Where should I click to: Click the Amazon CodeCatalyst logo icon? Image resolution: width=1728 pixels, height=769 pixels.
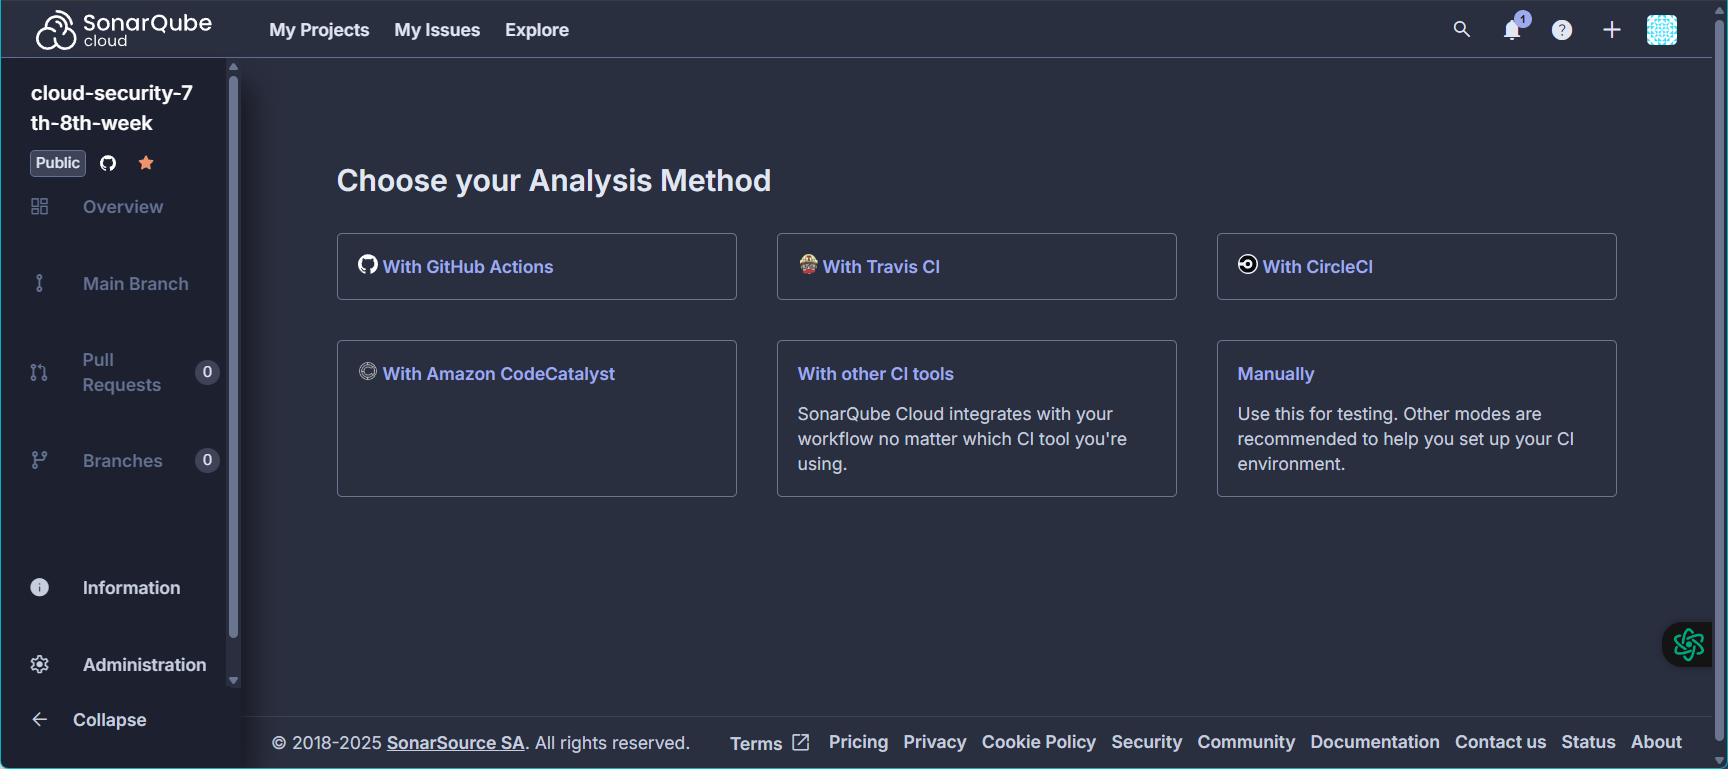[368, 371]
